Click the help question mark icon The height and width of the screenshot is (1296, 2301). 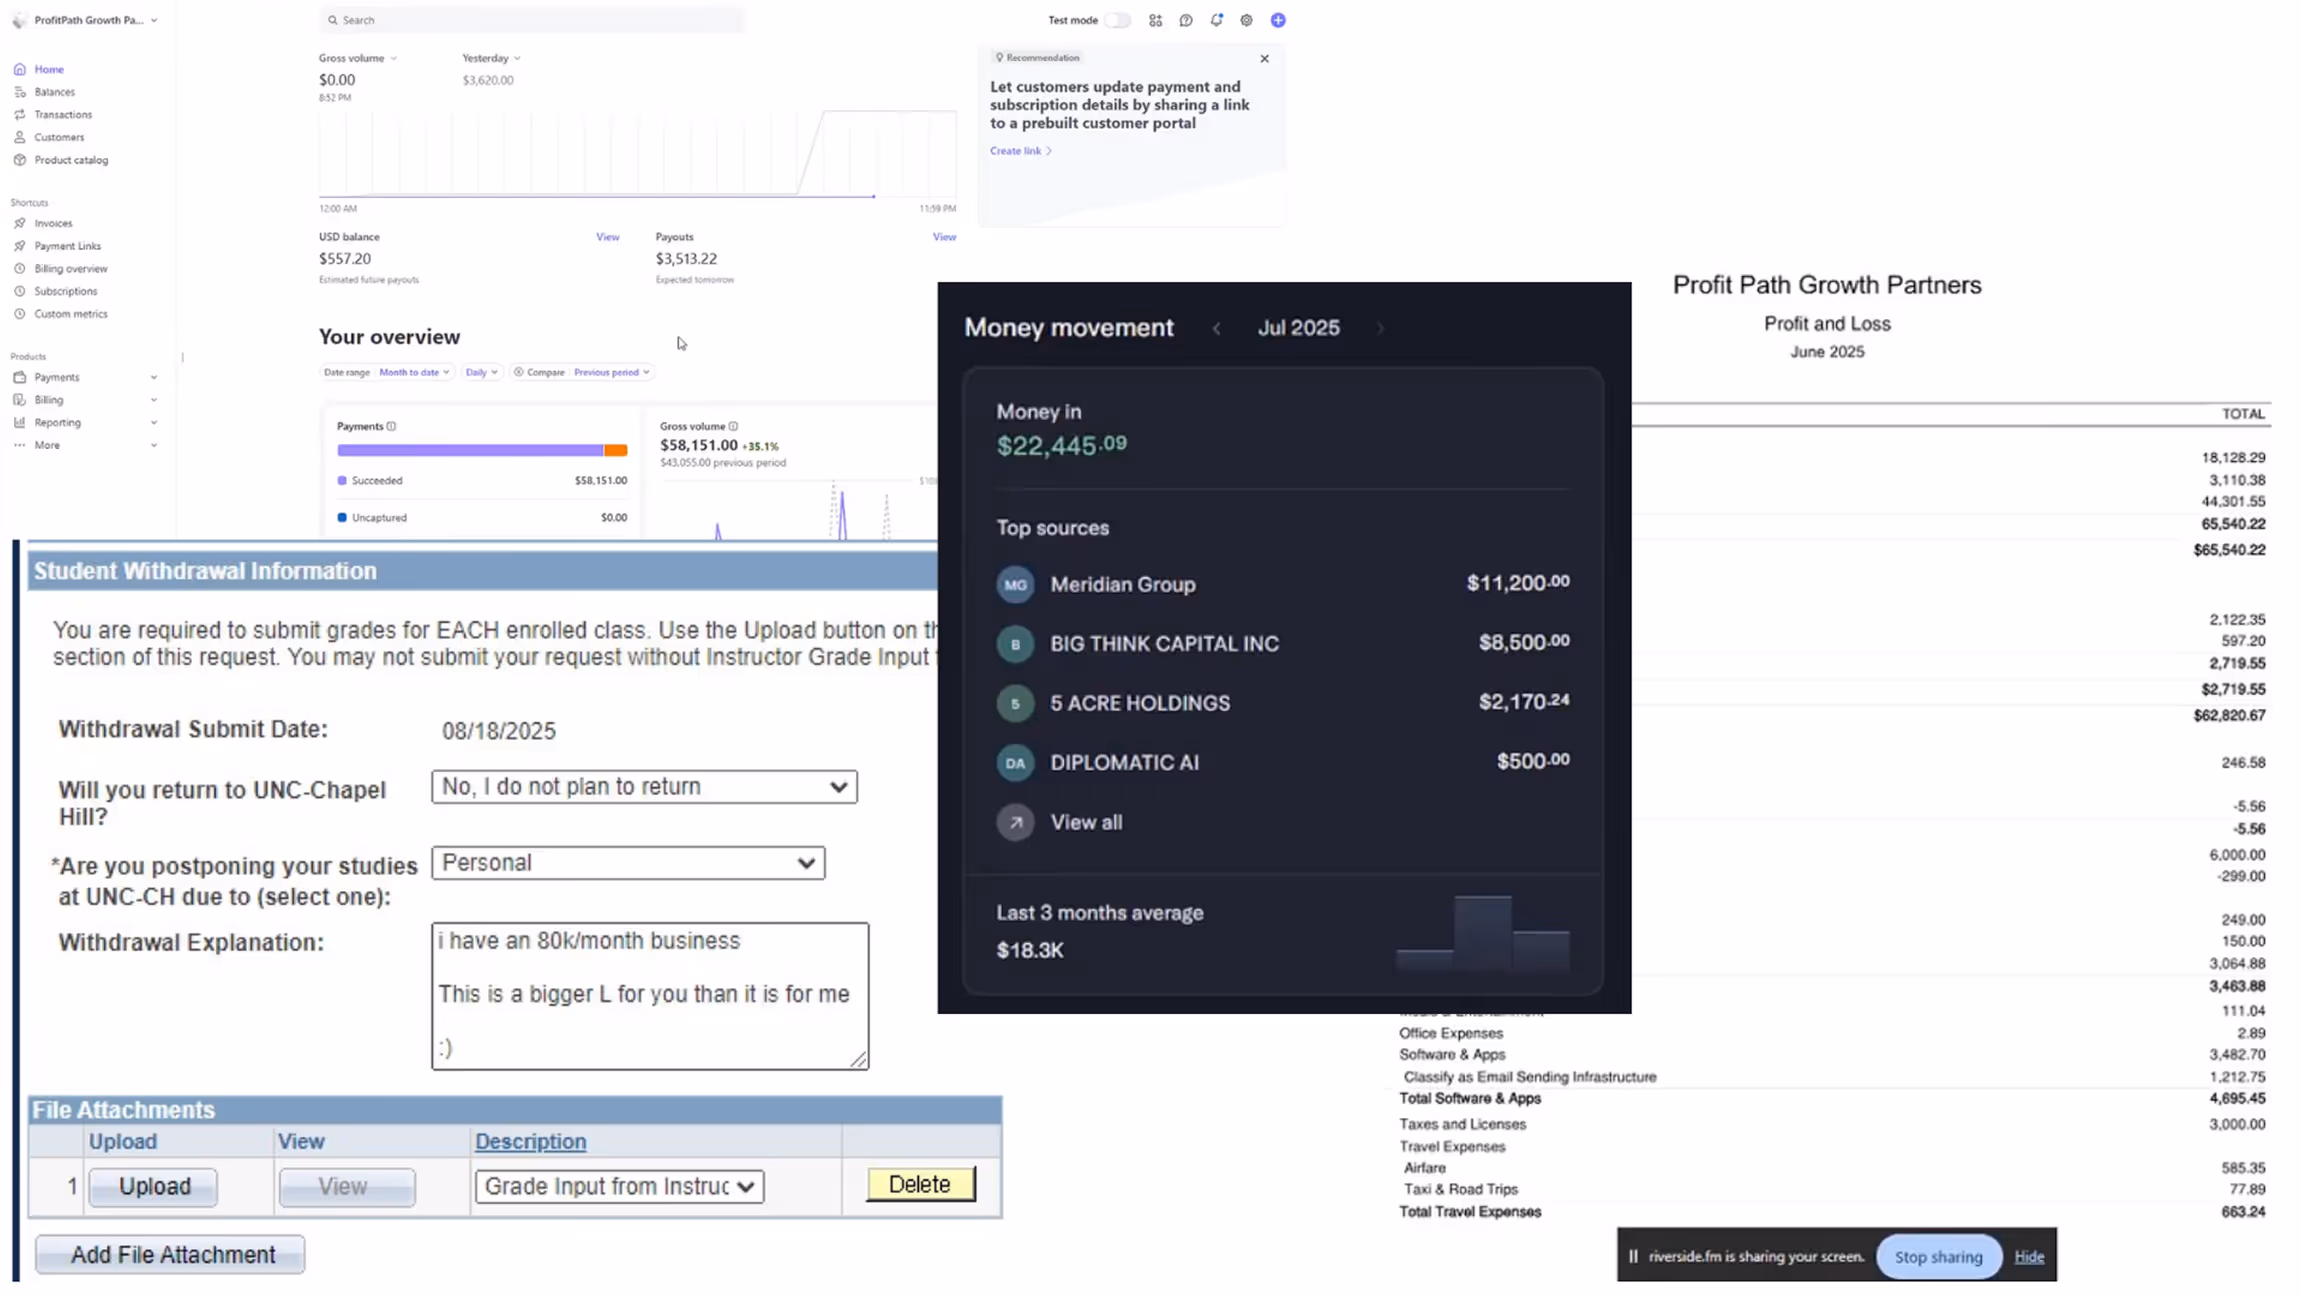[1185, 20]
